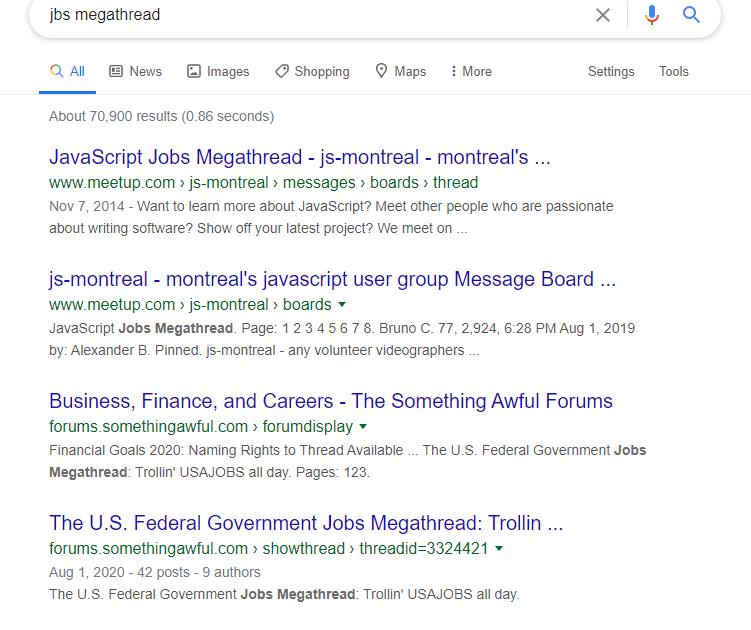Expand dropdown arrow beside meetup.com boards URL
Image resolution: width=751 pixels, height=630 pixels.
click(343, 305)
